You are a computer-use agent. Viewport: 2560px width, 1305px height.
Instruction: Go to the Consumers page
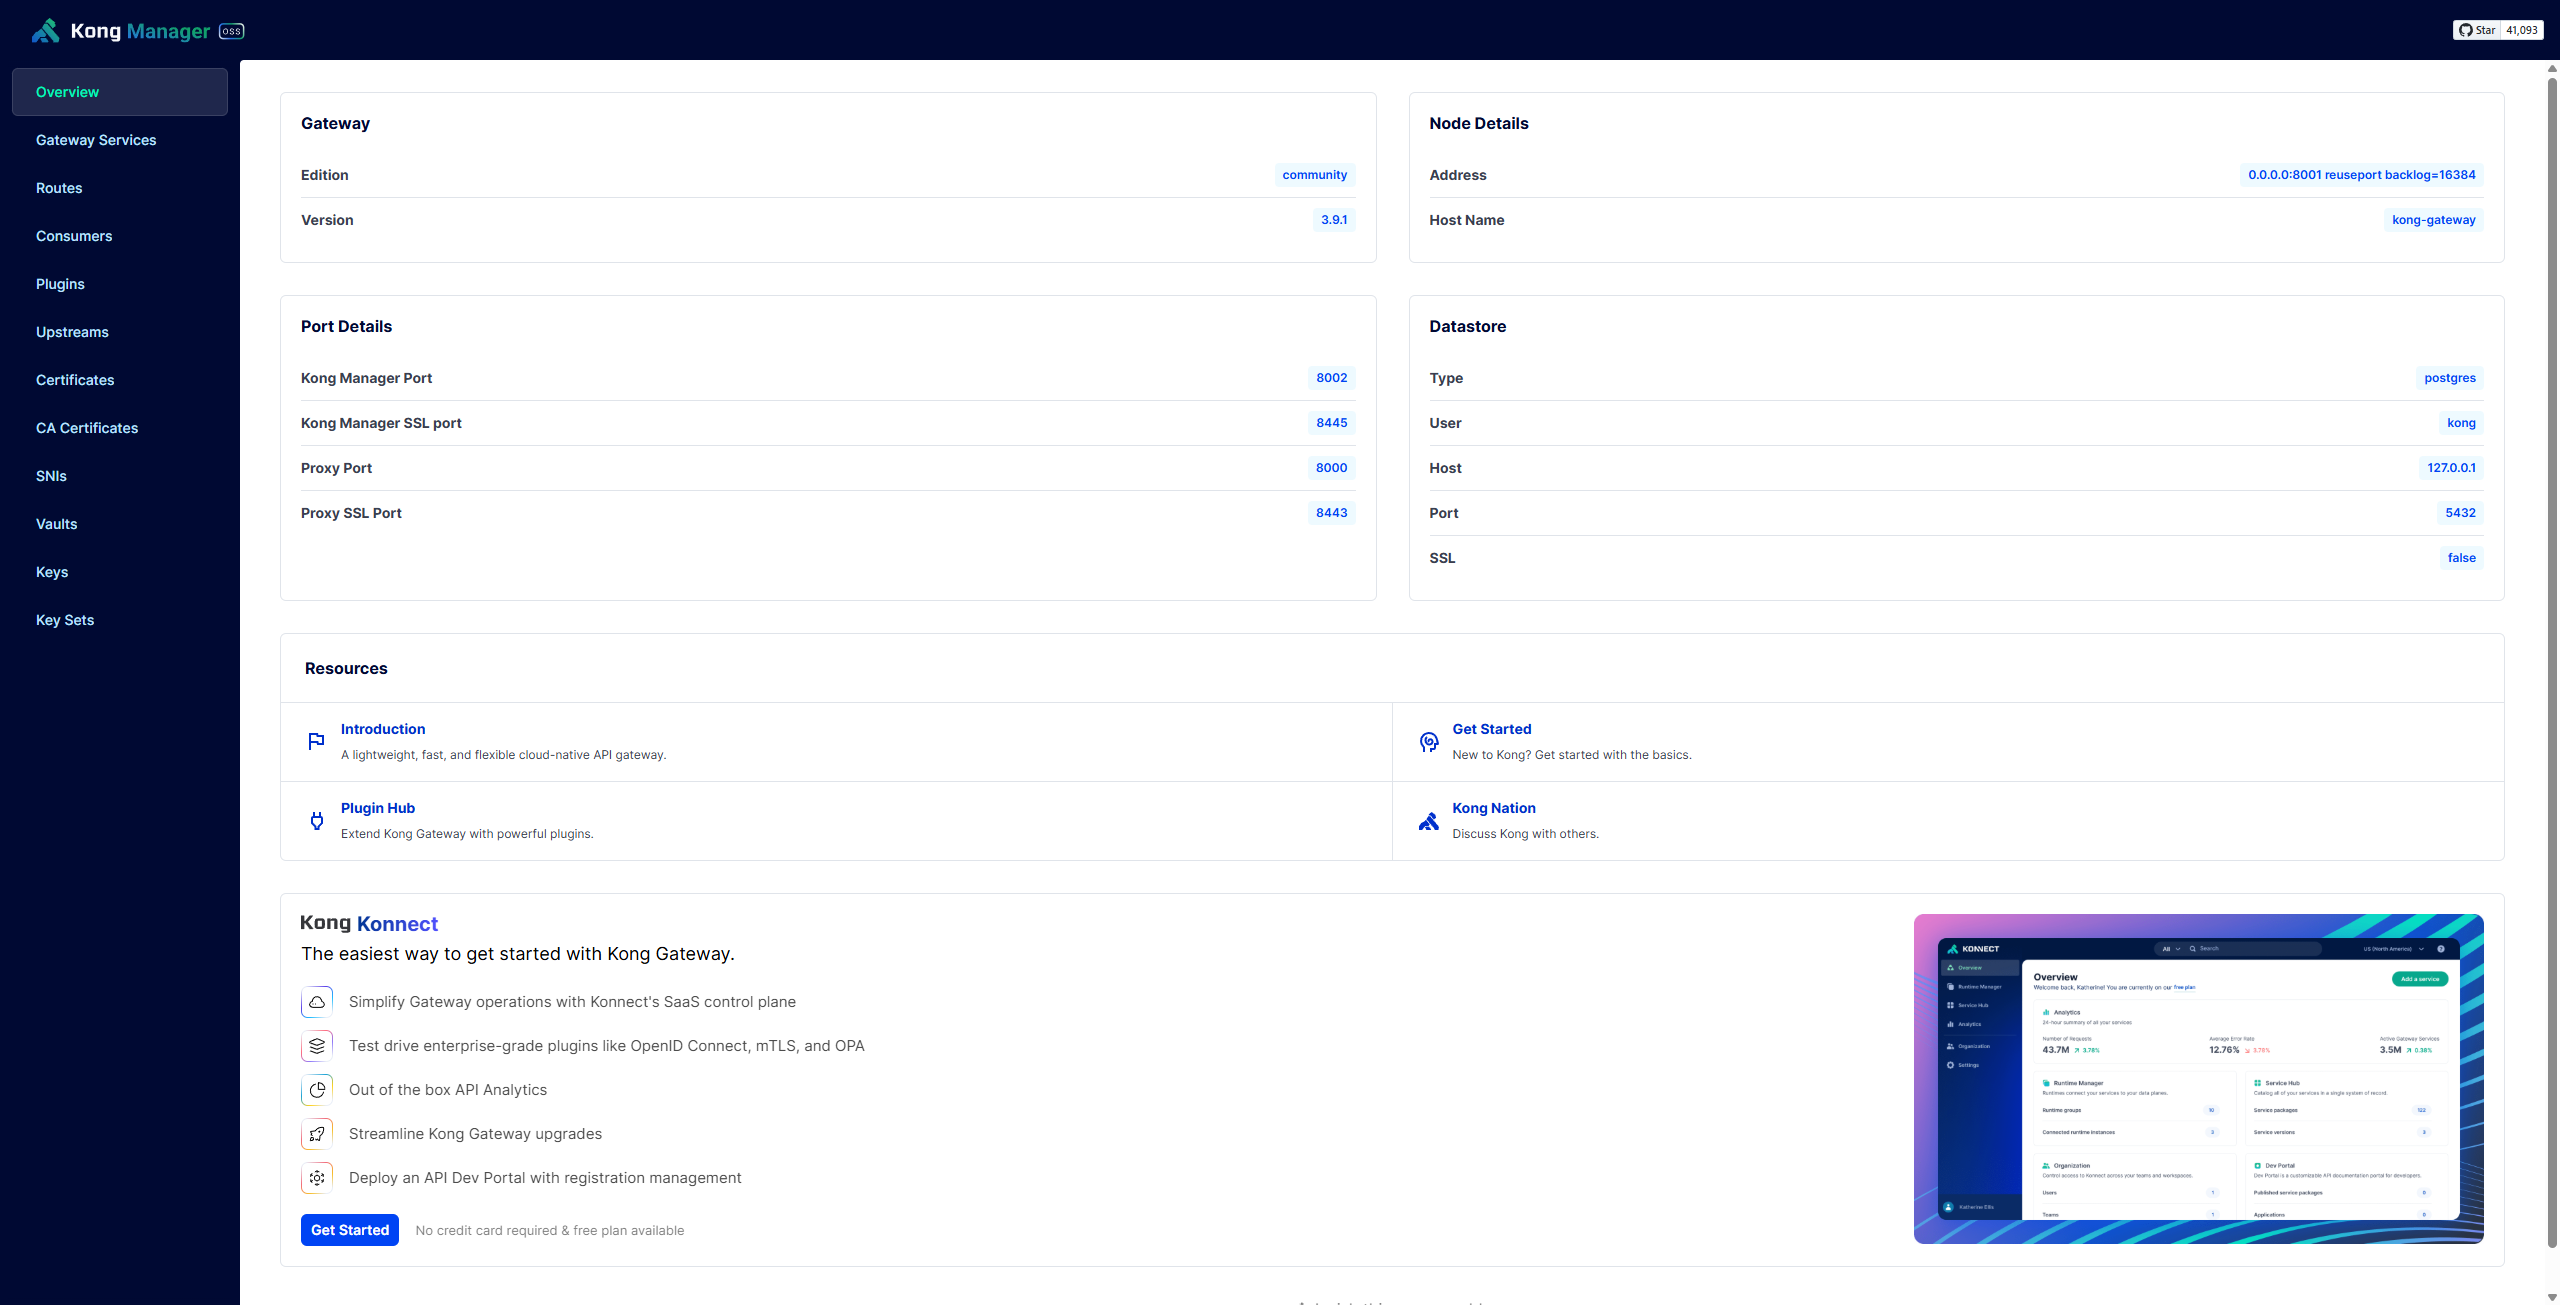(74, 236)
